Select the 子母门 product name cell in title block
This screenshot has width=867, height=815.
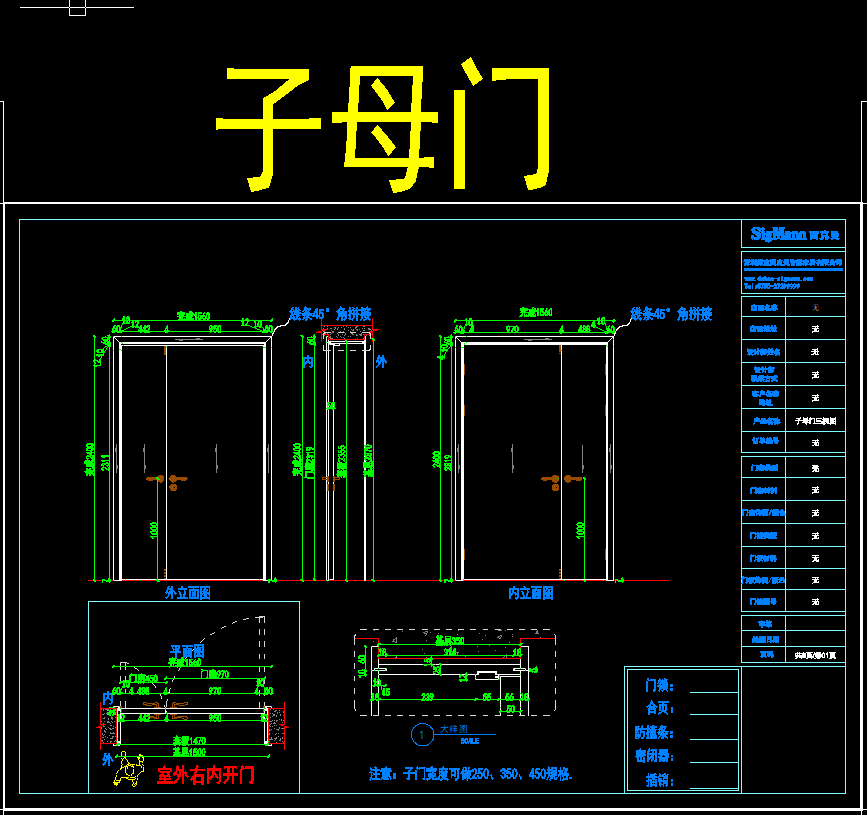[816, 422]
